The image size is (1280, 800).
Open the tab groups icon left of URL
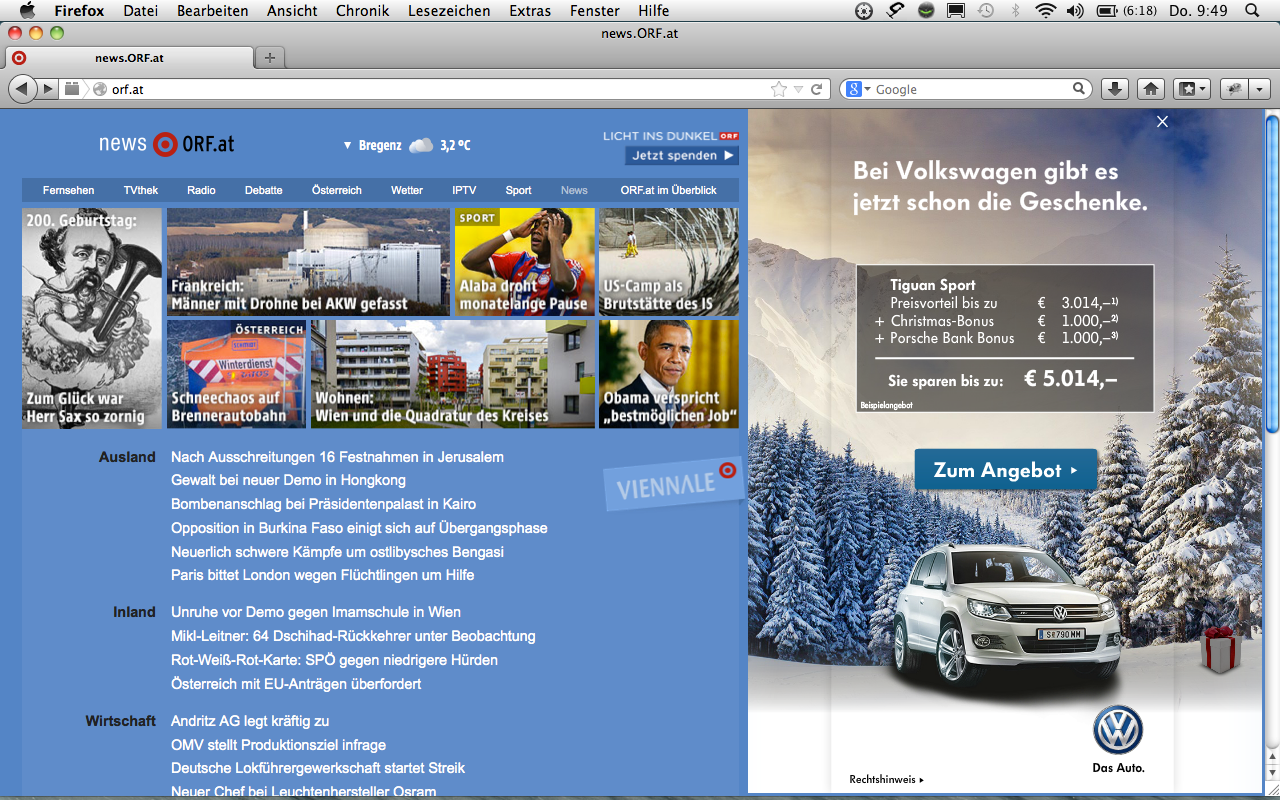point(72,89)
